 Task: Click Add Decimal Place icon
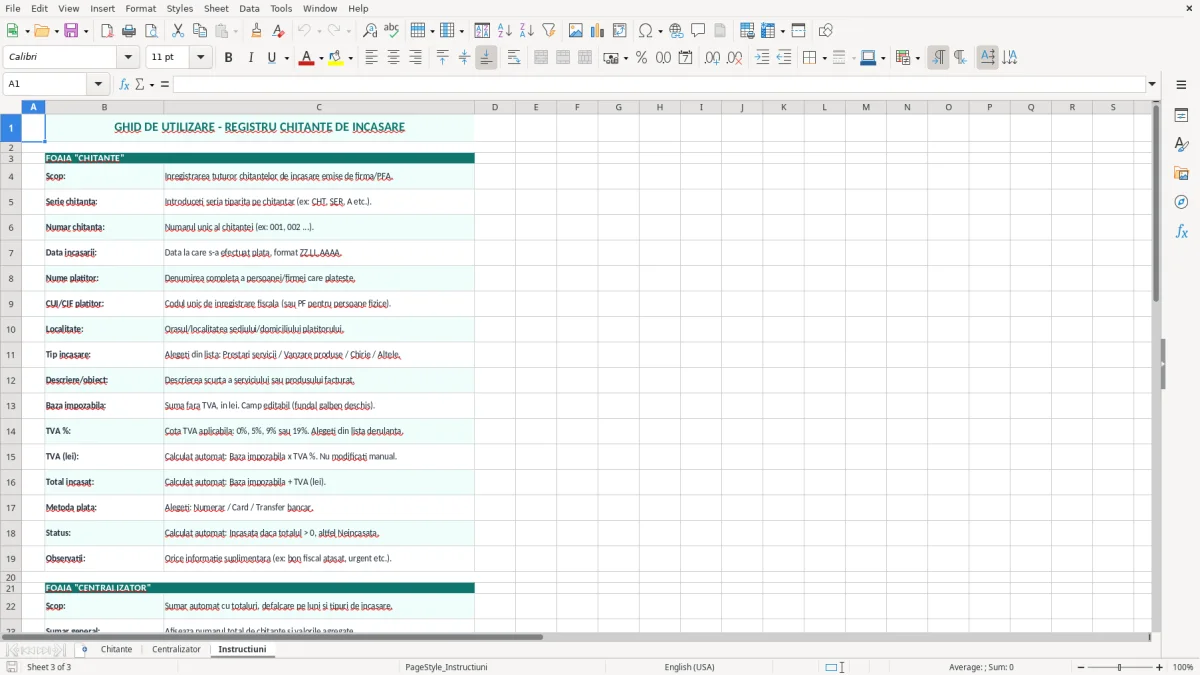pos(712,58)
